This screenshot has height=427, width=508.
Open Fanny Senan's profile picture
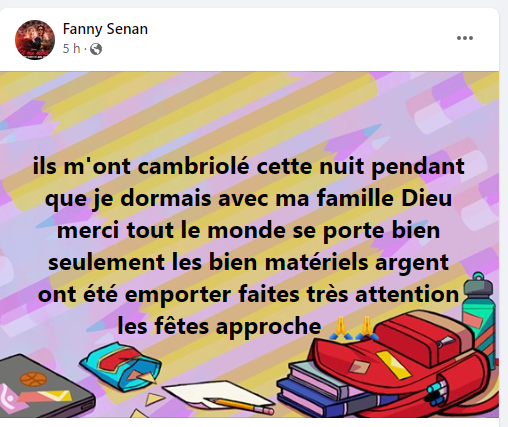pos(35,40)
